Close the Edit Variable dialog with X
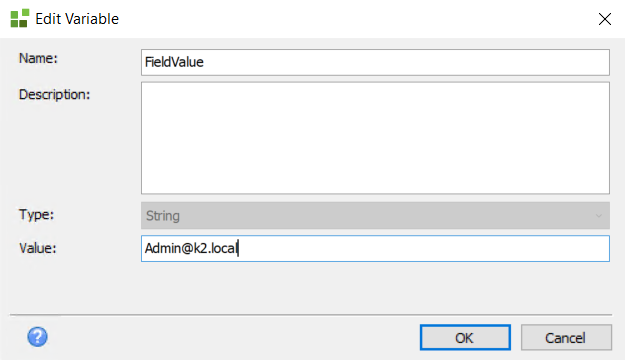This screenshot has width=625, height=360. [605, 19]
